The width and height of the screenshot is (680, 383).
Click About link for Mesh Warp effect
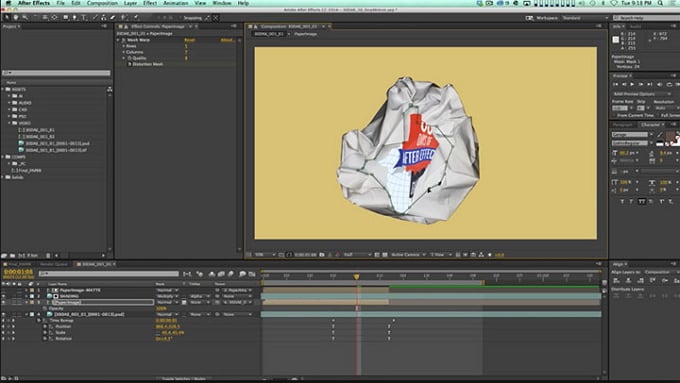pos(227,40)
